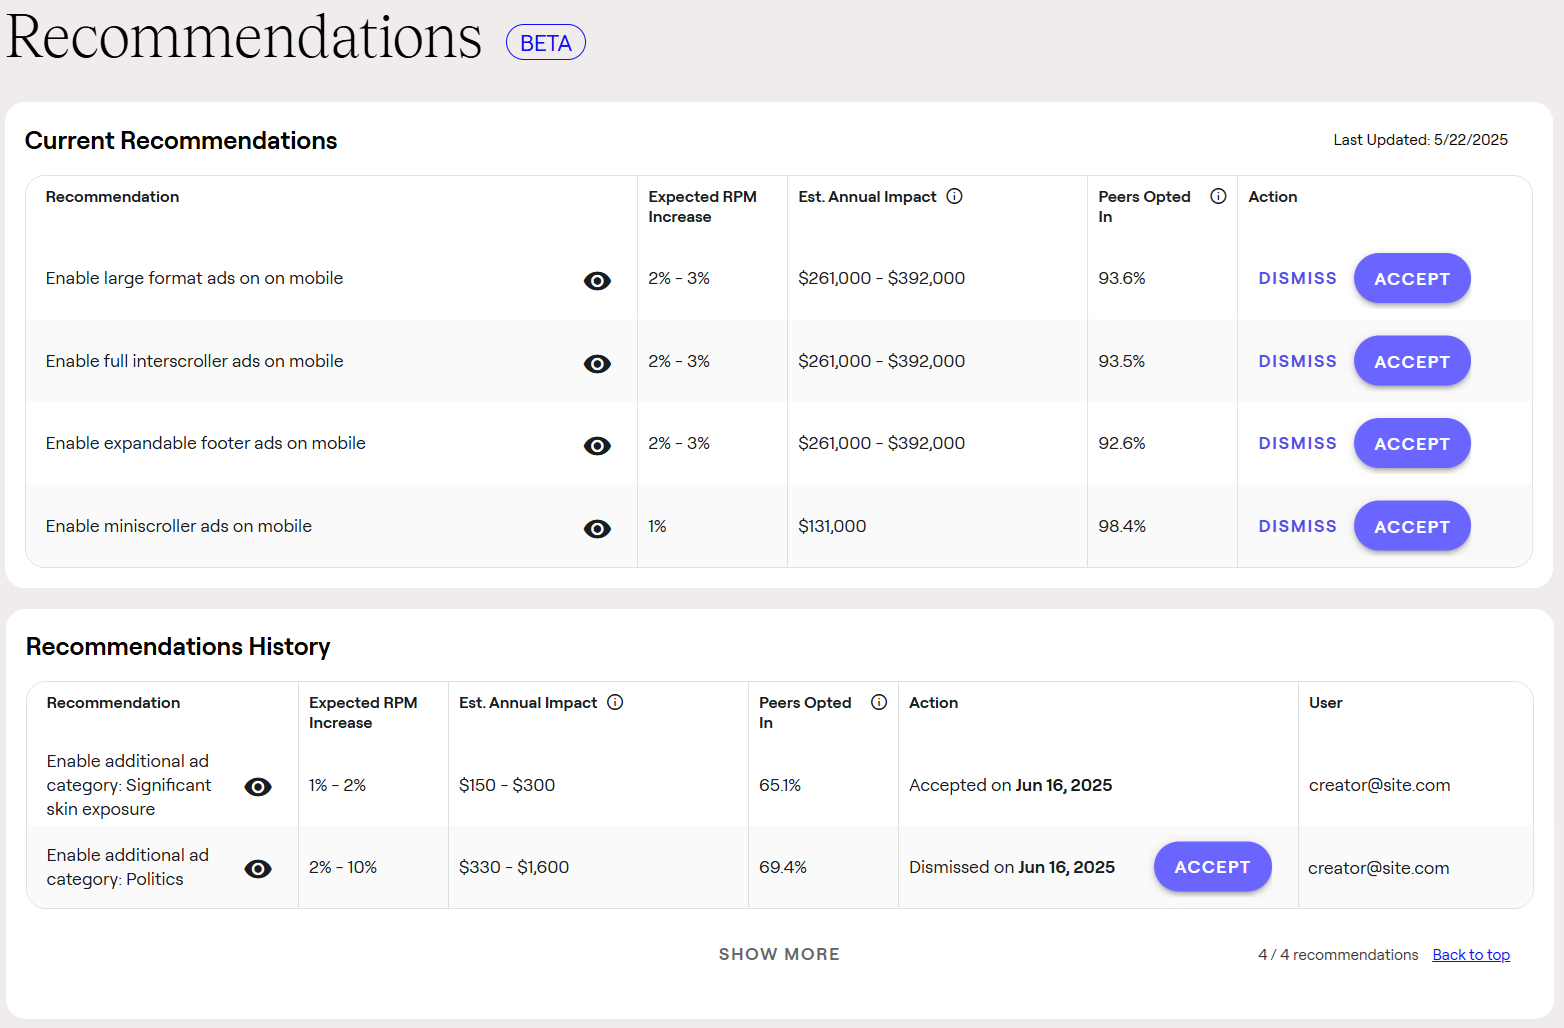
Task: Click eye icon for Politics ad category
Action: click(x=258, y=869)
